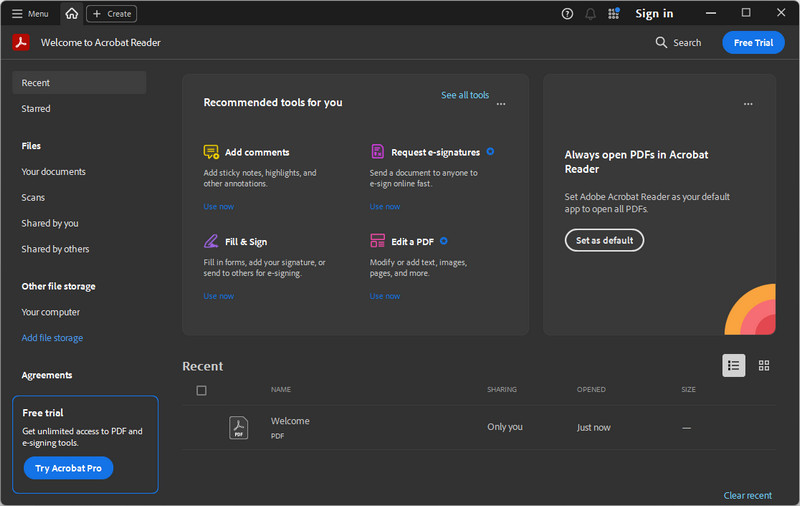Switch to grid thumbnail view
The width and height of the screenshot is (800, 506).
[764, 366]
